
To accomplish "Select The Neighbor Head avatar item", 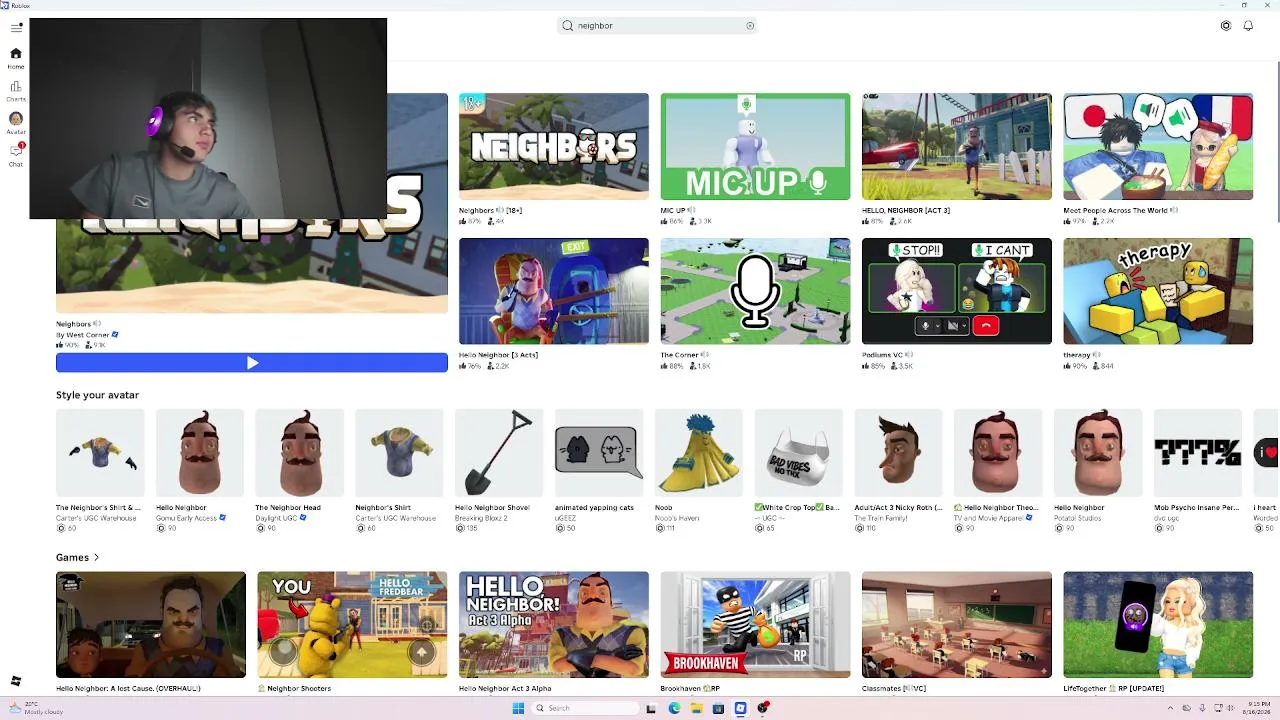I will click(300, 453).
